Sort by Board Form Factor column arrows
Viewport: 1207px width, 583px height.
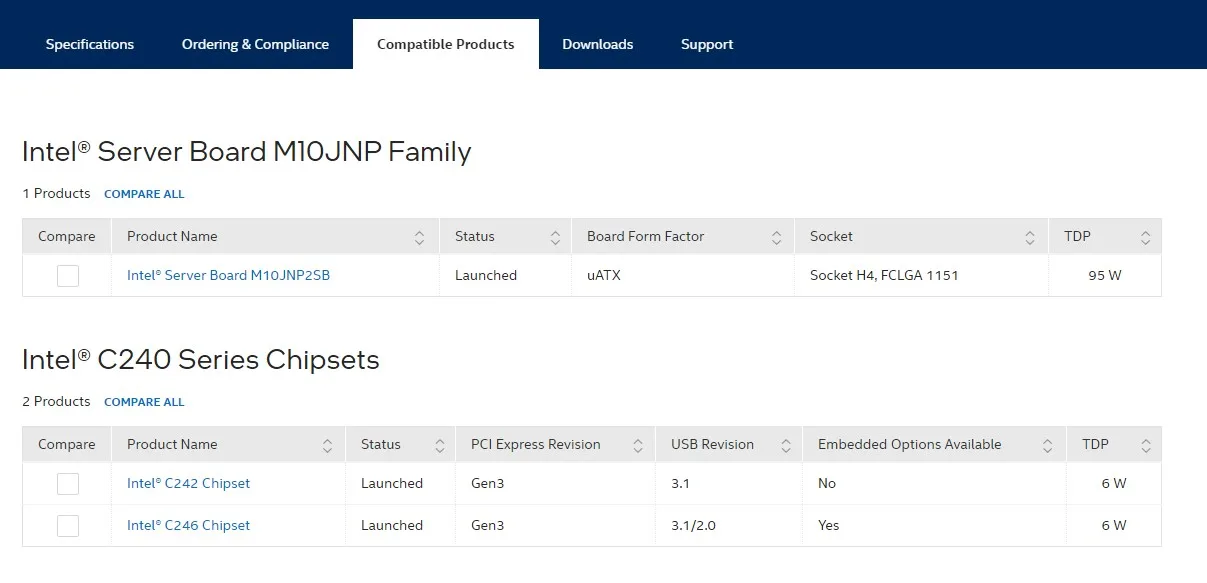tap(776, 237)
